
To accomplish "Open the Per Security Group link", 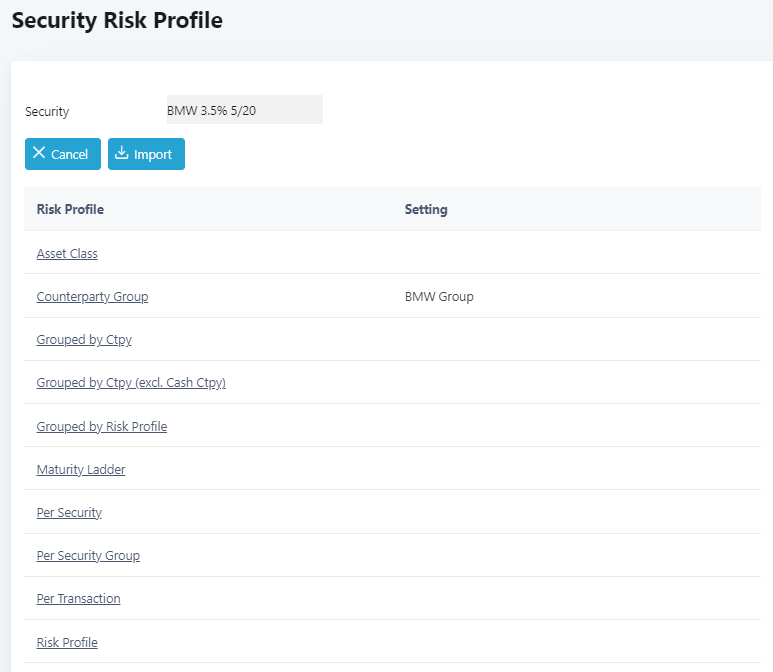I will 88,556.
